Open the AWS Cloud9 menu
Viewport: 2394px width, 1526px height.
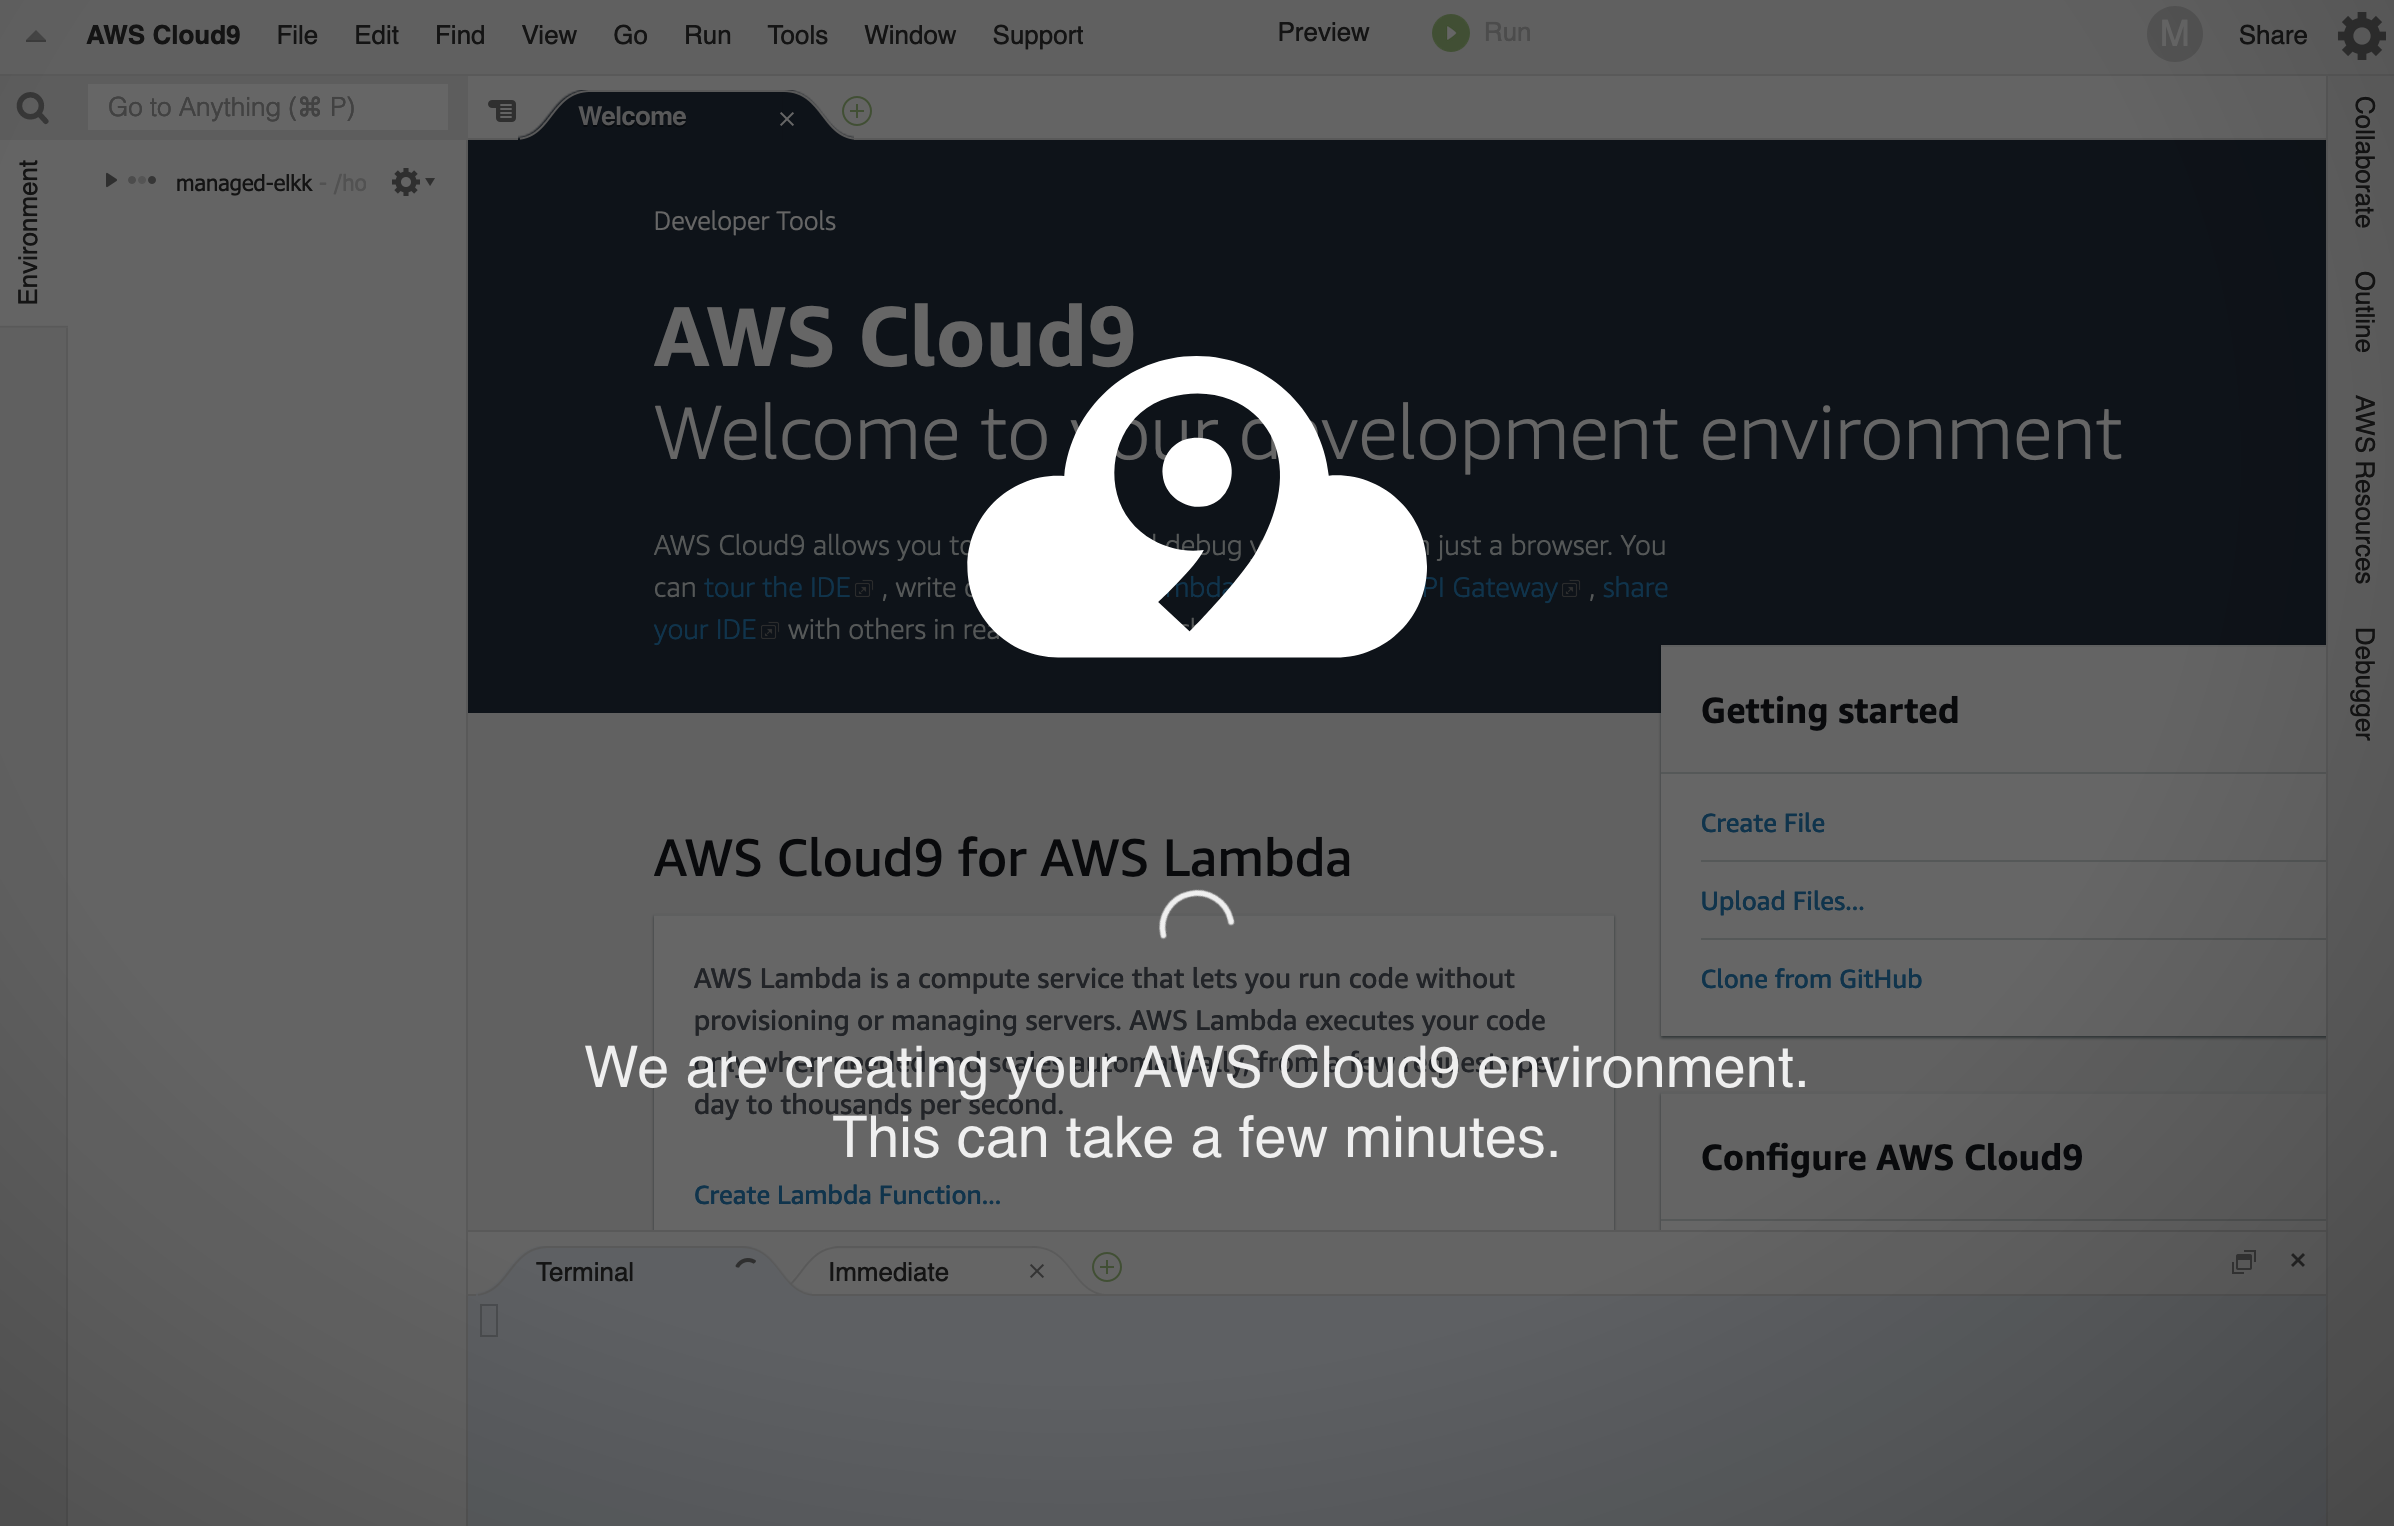pyautogui.click(x=163, y=35)
